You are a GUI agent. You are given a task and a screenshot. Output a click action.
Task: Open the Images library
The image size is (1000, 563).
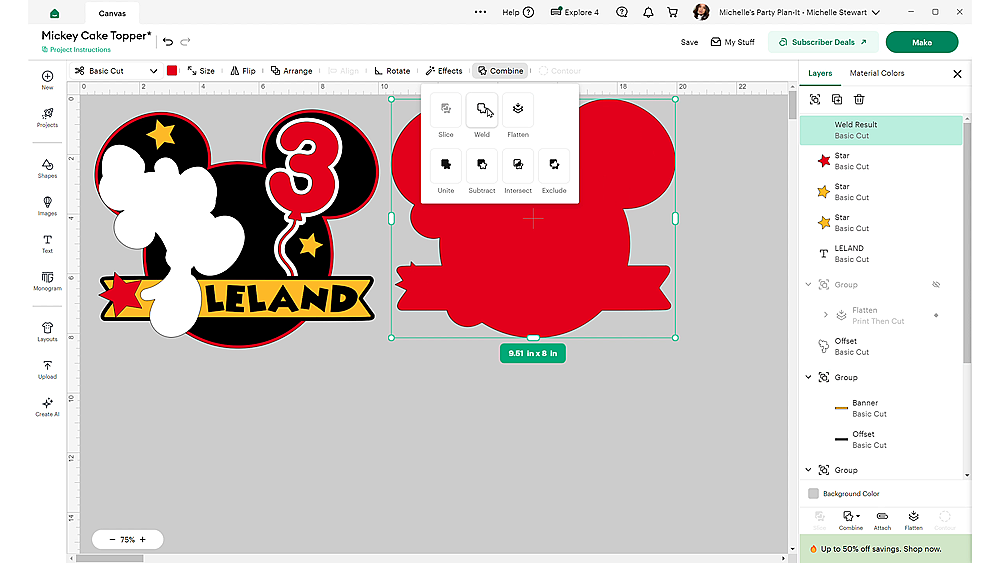tap(47, 206)
